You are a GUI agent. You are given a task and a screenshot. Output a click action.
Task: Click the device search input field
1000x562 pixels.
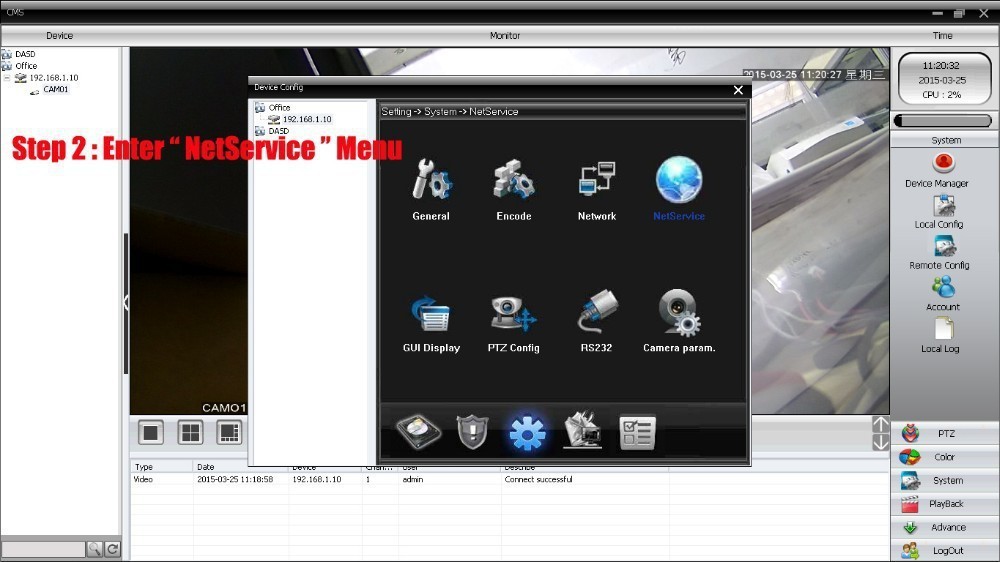(43, 549)
